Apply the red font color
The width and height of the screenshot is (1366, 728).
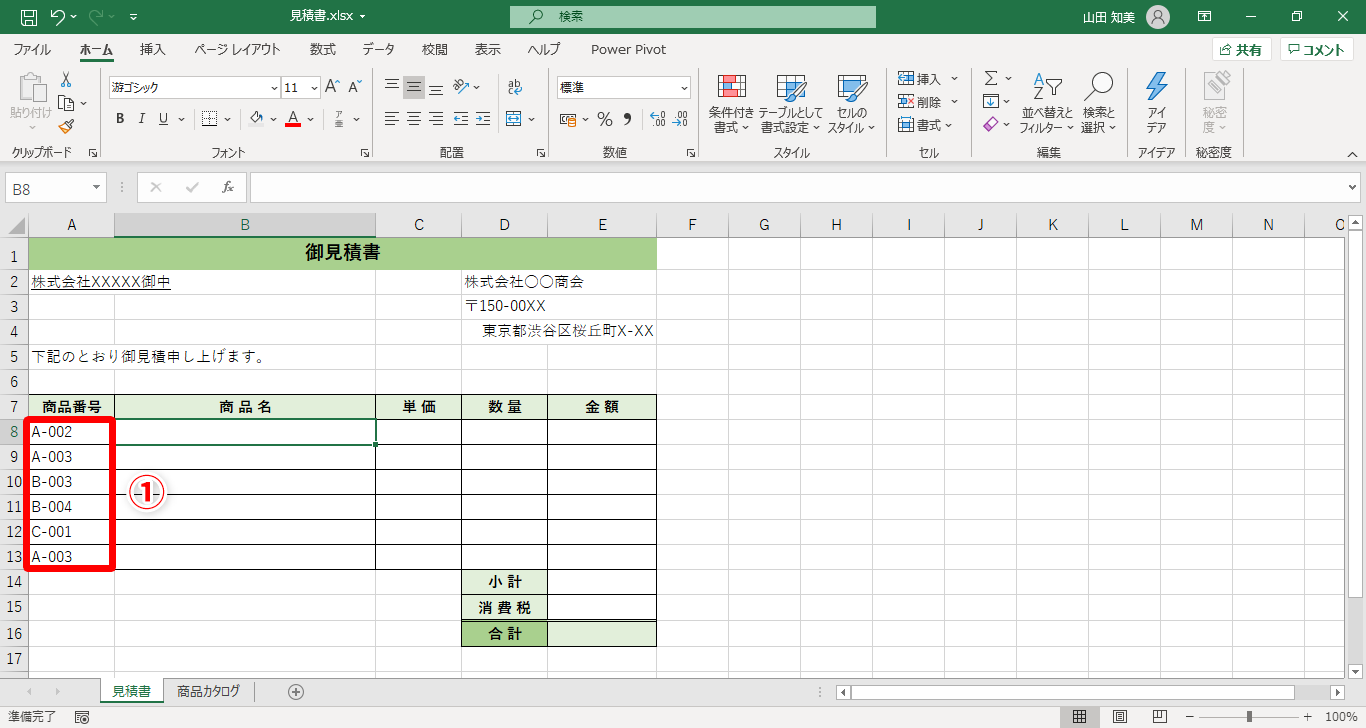(x=293, y=119)
